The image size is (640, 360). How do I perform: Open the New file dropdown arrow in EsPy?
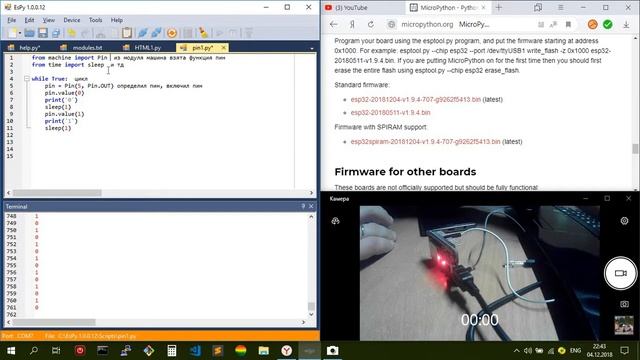(20, 33)
